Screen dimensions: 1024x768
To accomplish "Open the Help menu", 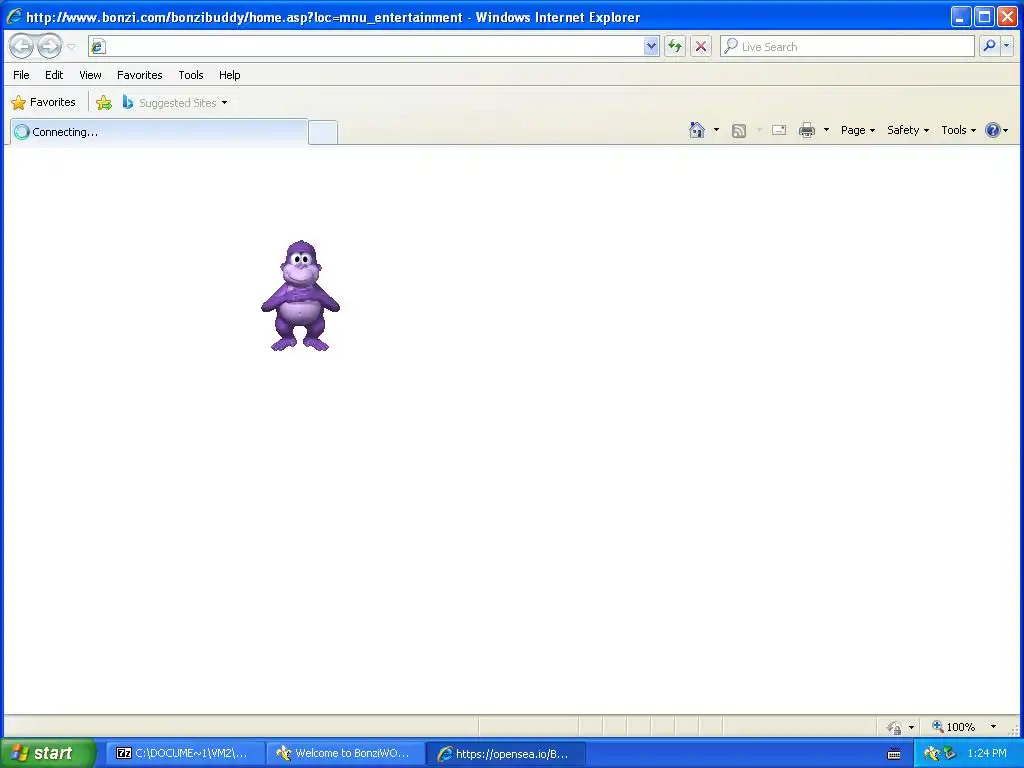I will 229,75.
